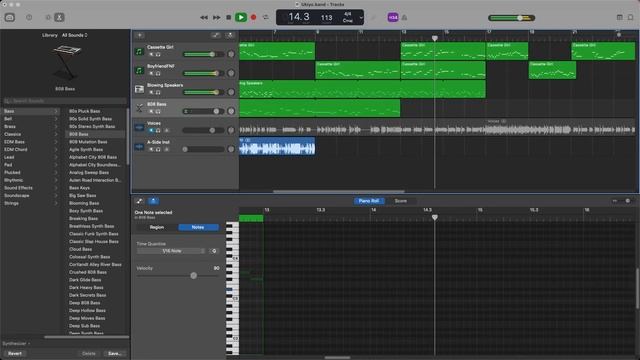This screenshot has width=640, height=360.
Task: Open the Note Pad button in toolbar
Action: click(x=620, y=17)
